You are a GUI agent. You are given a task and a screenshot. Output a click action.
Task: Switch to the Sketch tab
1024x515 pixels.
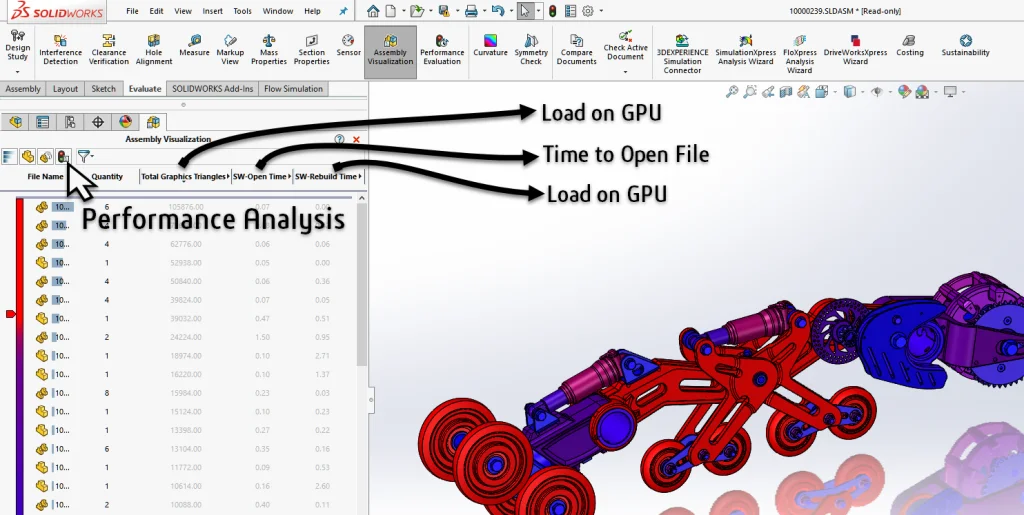tap(103, 89)
